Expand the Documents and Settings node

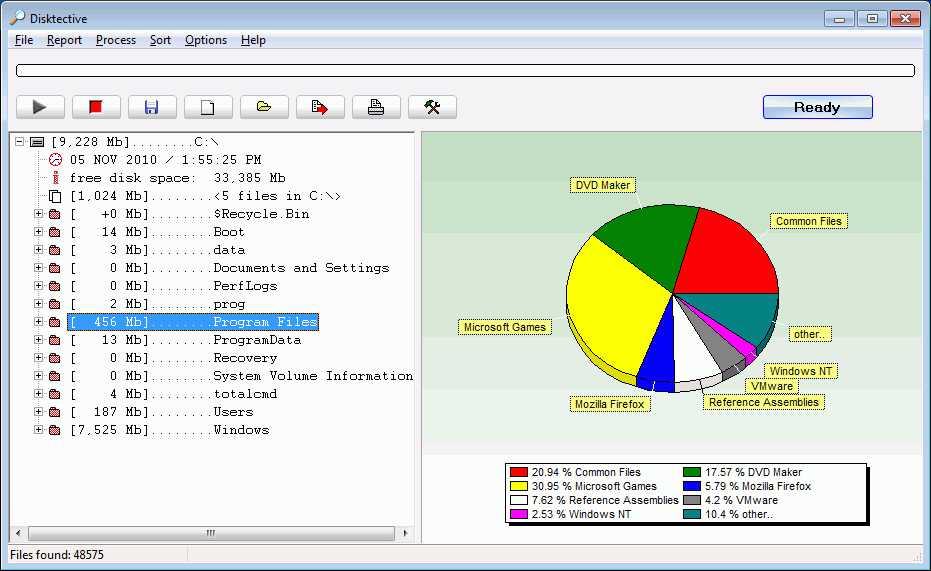click(x=38, y=268)
